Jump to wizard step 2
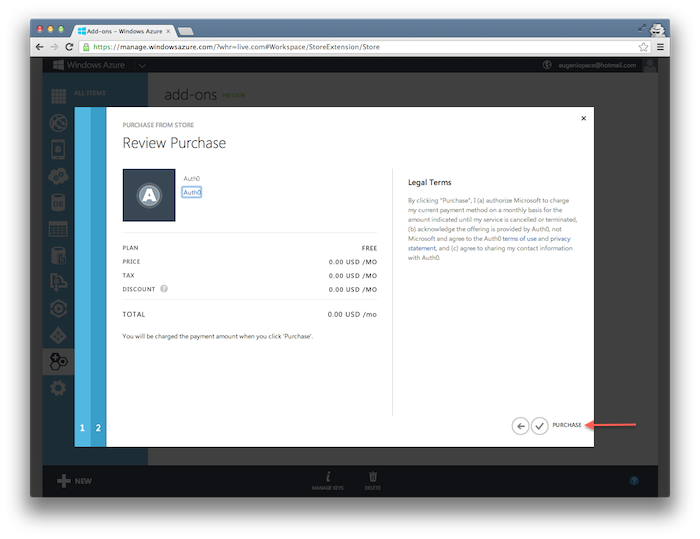 (x=98, y=428)
